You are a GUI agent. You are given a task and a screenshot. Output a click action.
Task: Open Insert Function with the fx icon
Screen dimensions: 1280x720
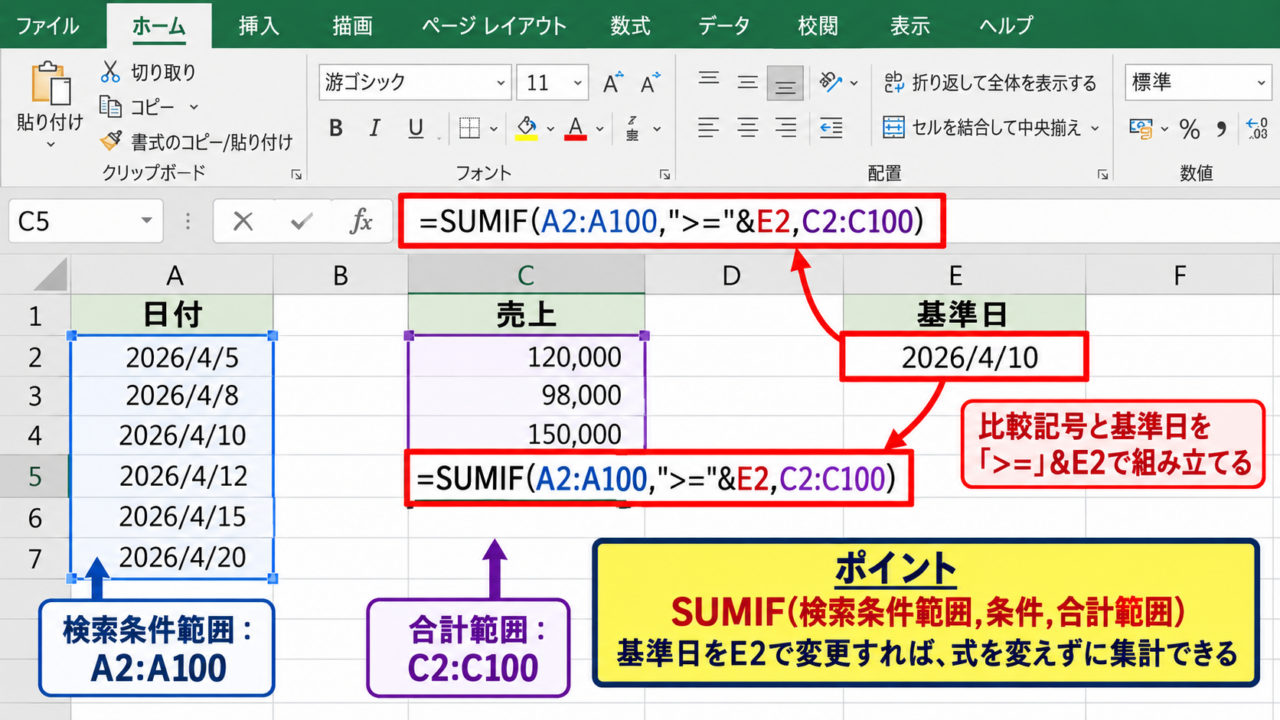click(361, 221)
